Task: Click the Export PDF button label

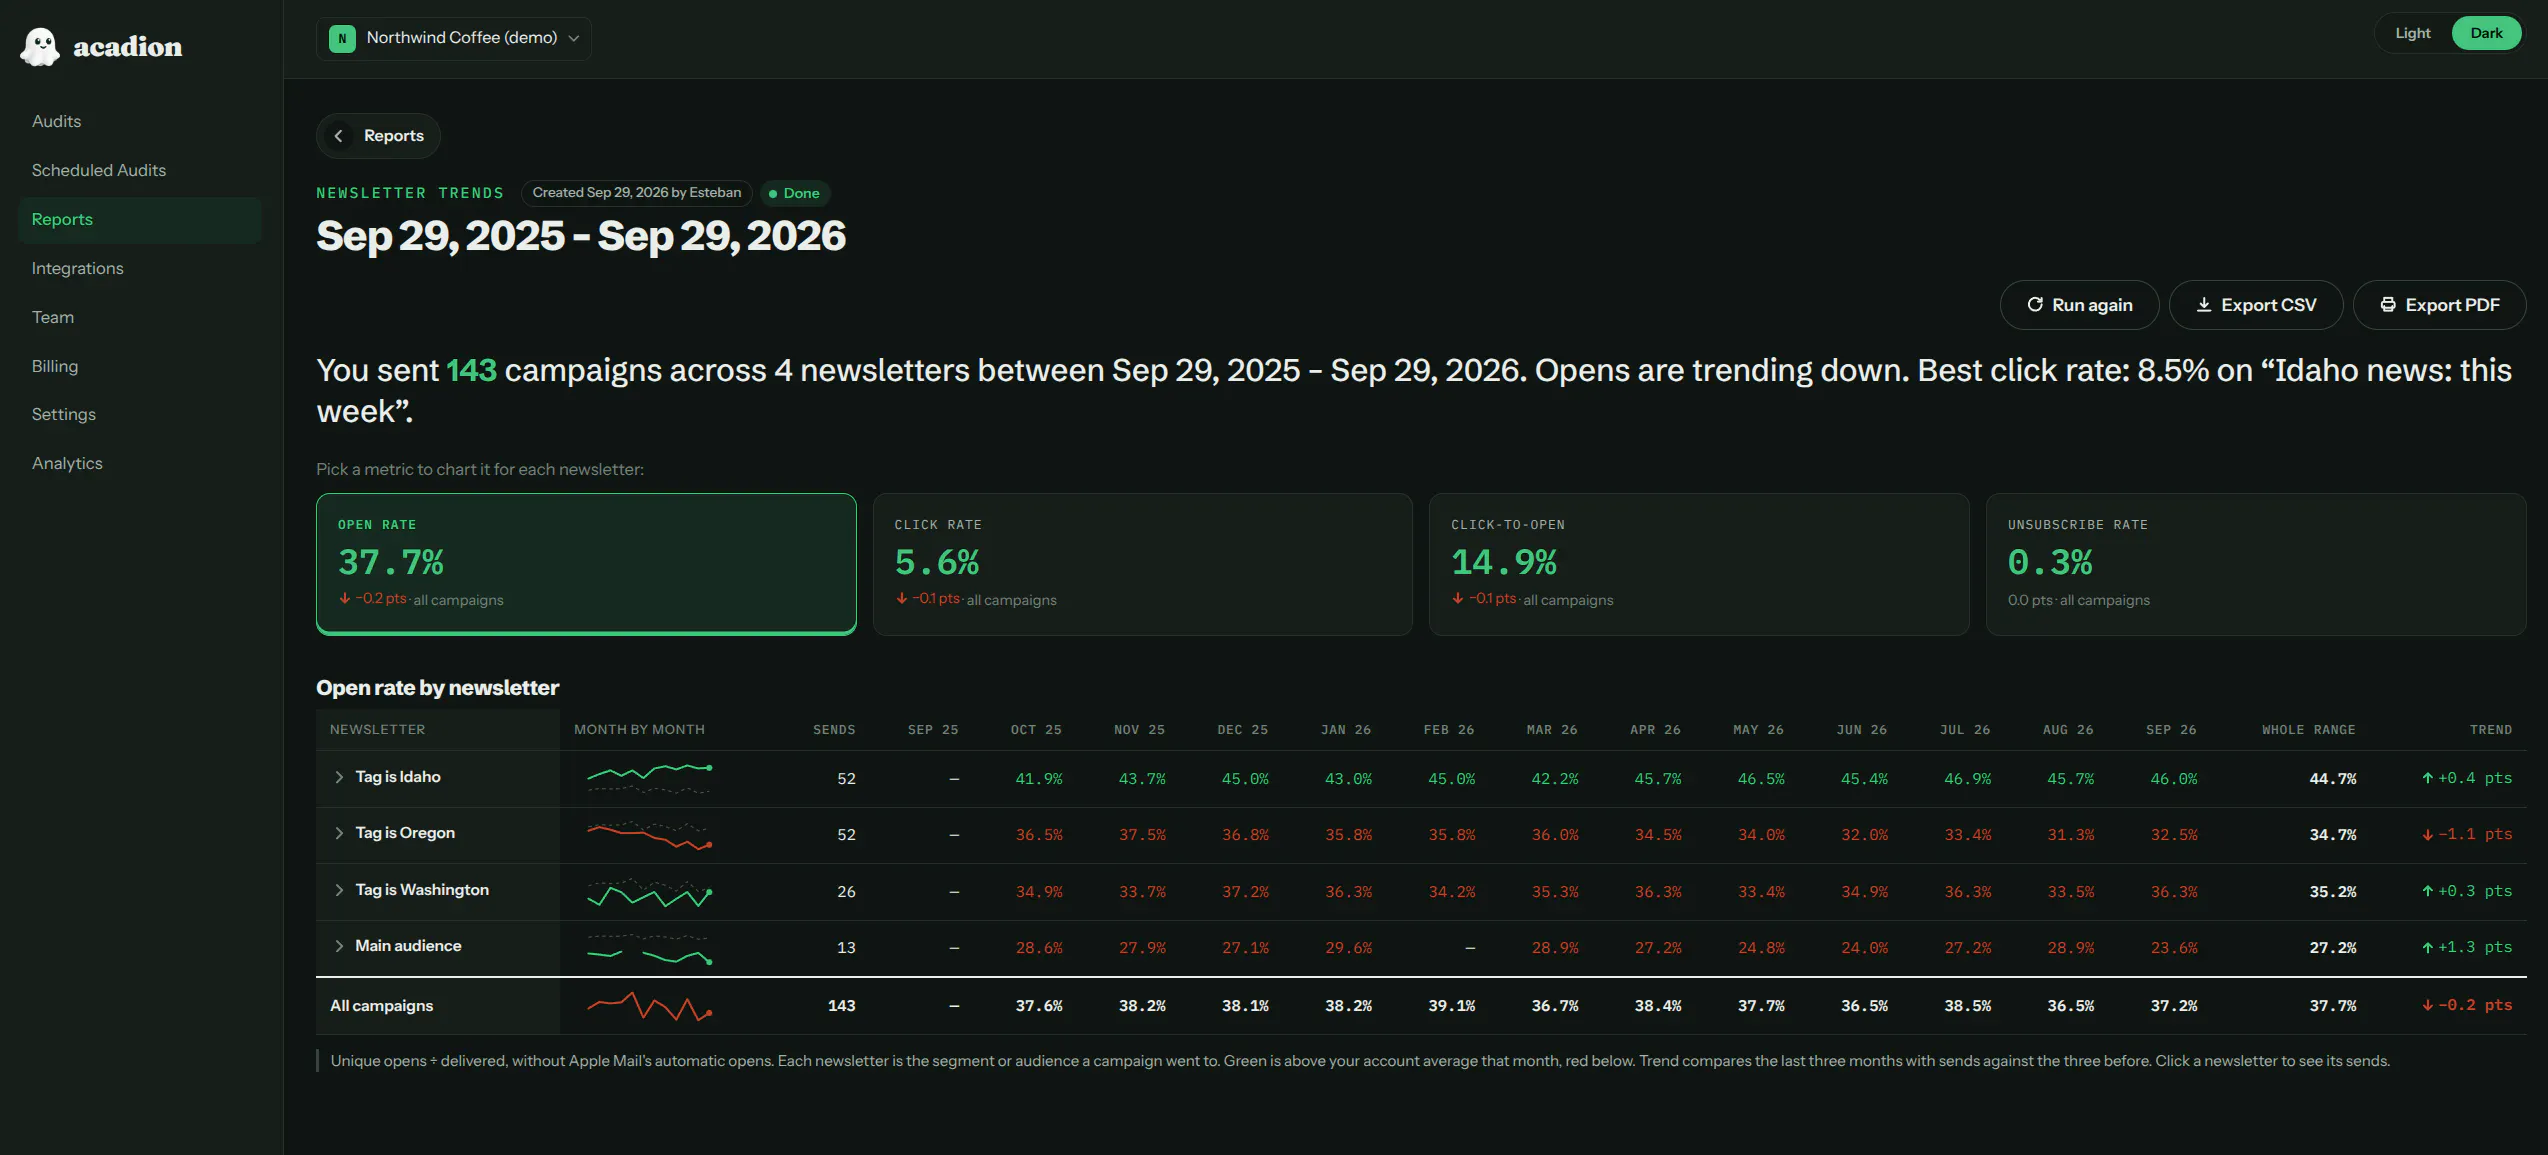Action: pos(2452,305)
